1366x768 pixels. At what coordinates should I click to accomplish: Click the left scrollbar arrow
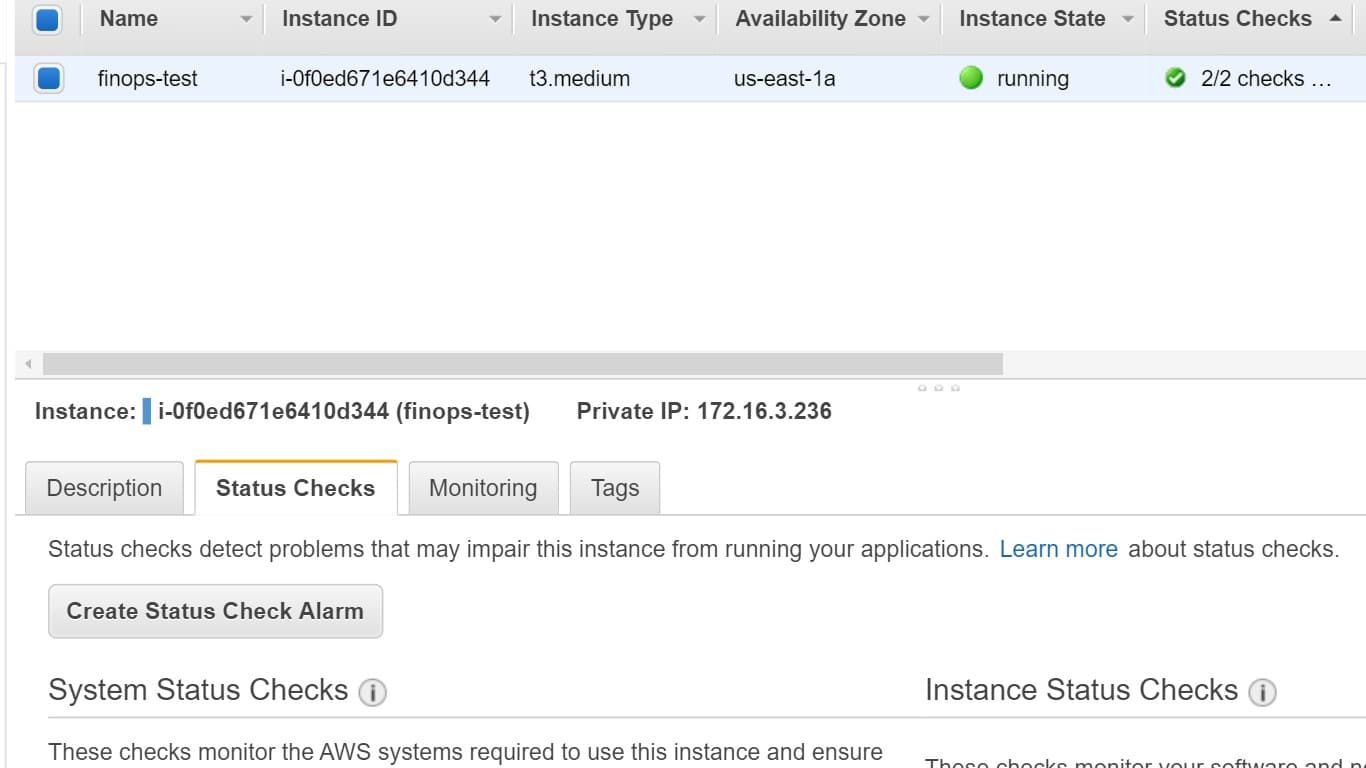[27, 364]
